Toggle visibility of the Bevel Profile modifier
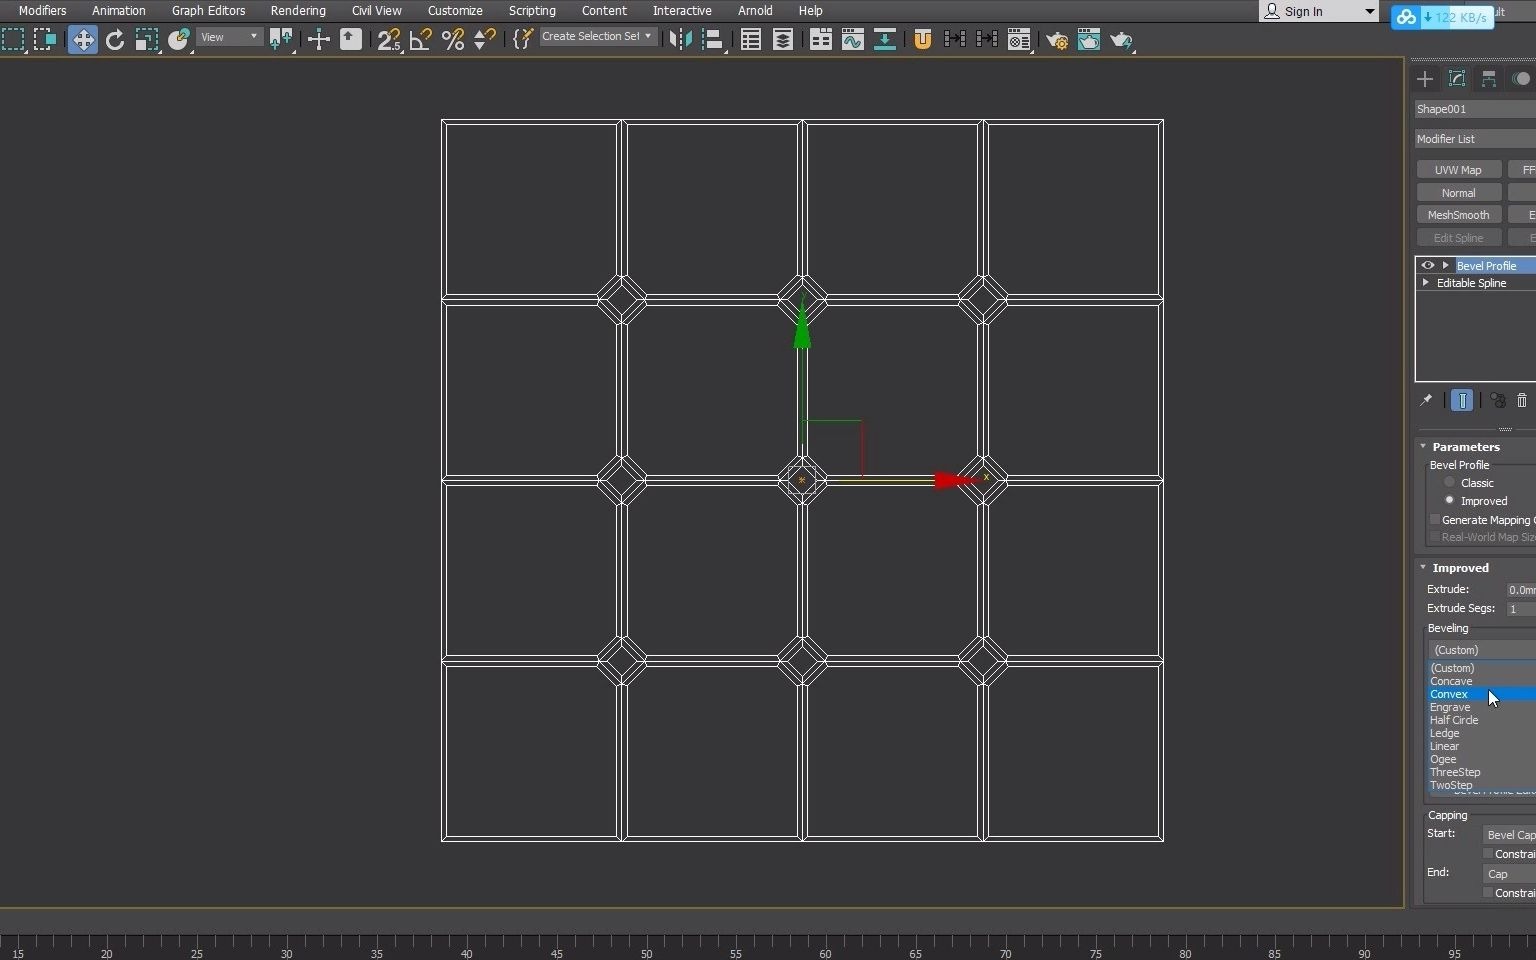The image size is (1536, 960). 1428,265
